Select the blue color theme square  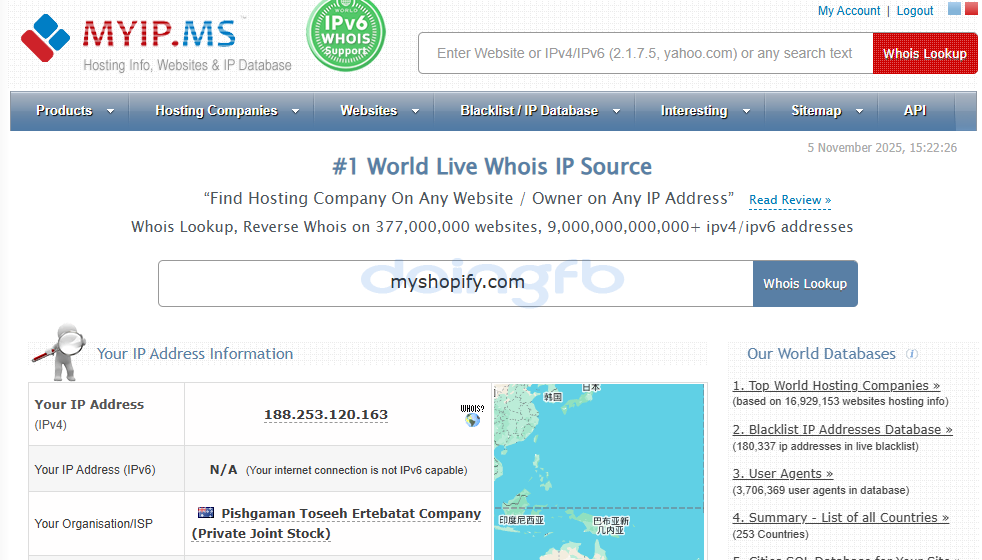(x=954, y=9)
